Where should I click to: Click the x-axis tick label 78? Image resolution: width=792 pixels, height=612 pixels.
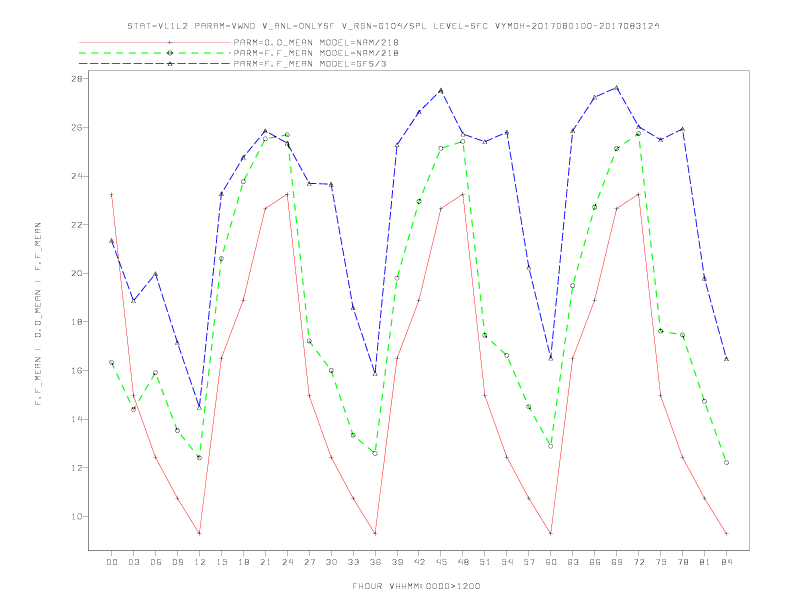[682, 562]
